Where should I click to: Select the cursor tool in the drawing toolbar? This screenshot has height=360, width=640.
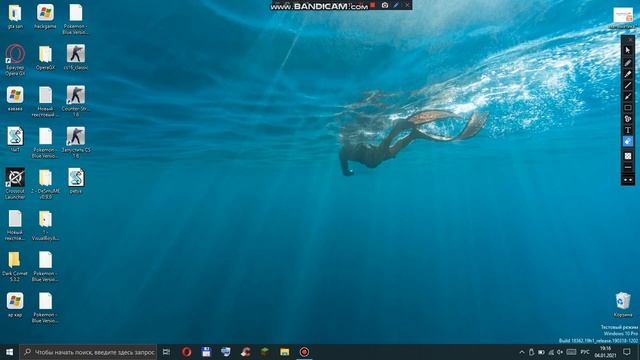coord(628,50)
